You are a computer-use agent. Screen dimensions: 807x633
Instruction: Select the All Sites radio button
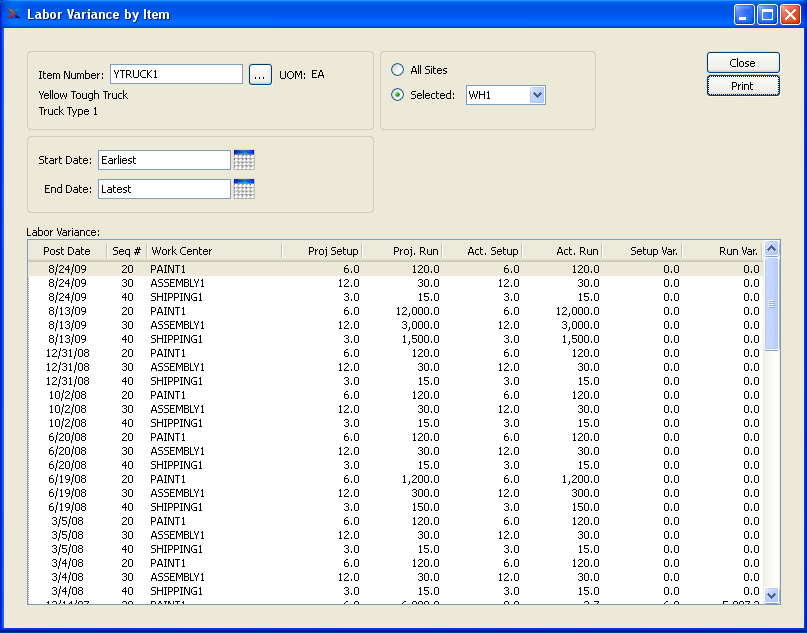coord(398,70)
